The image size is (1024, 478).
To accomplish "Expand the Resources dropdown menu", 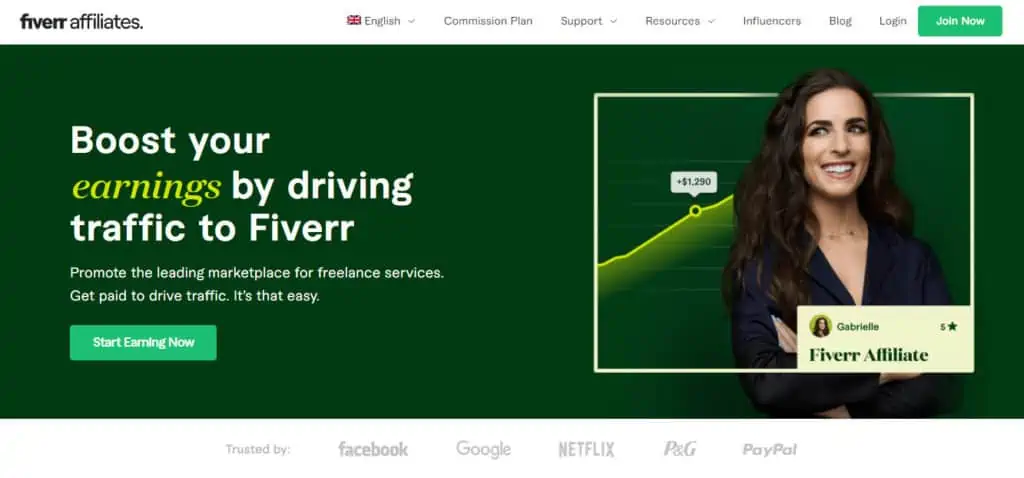I will [680, 21].
